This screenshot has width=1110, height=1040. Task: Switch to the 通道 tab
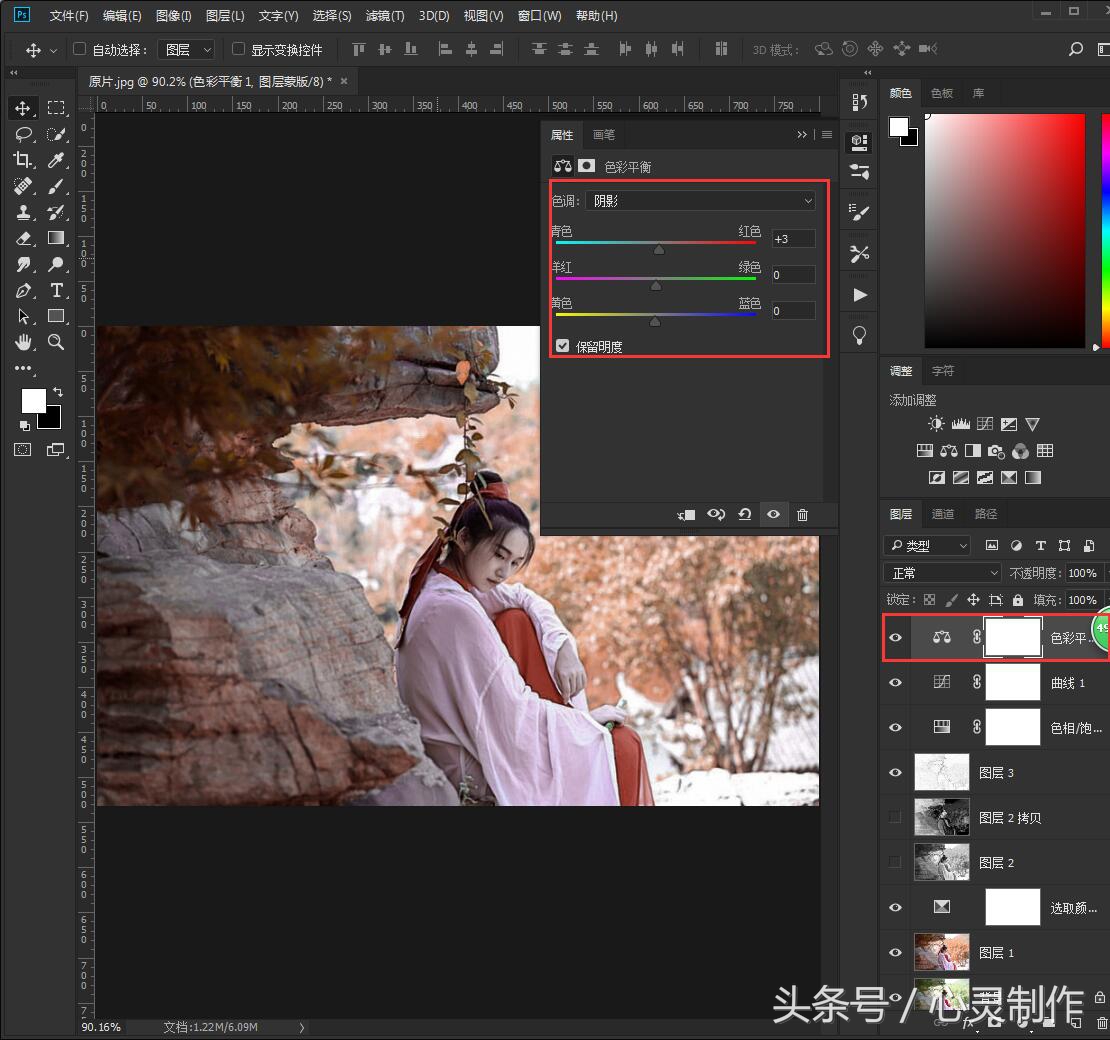(x=942, y=513)
